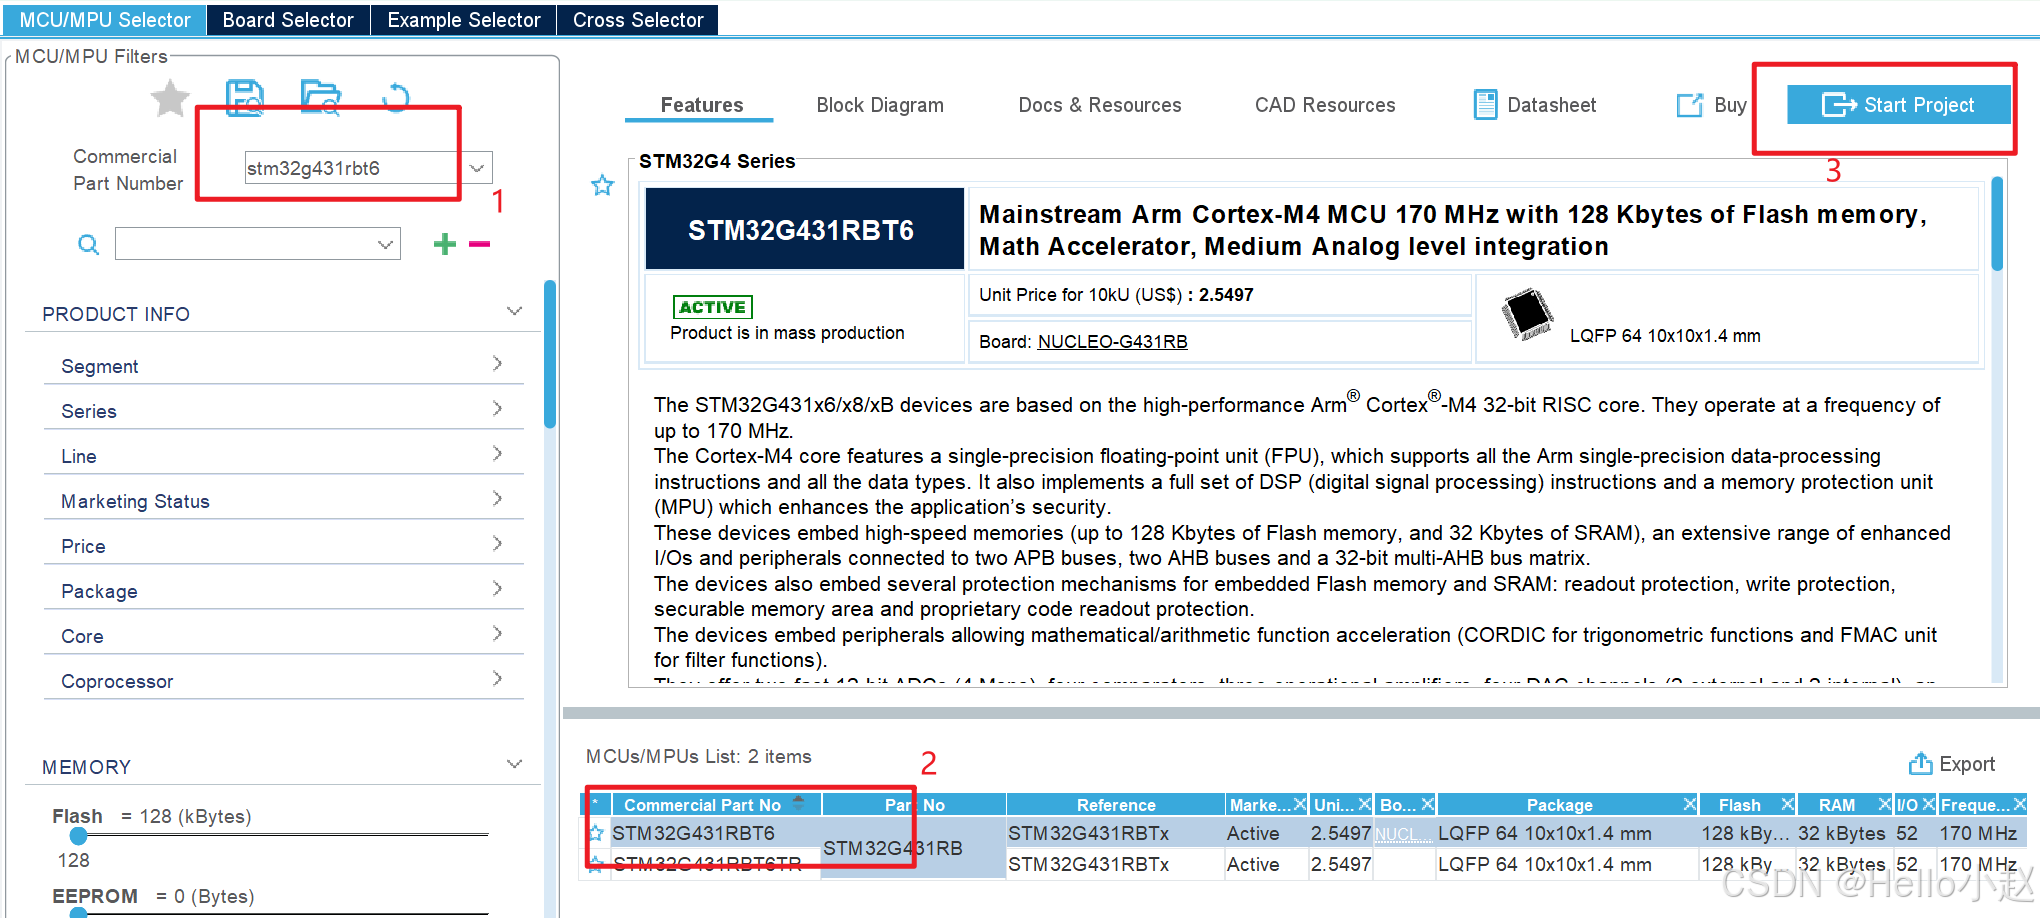This screenshot has width=2040, height=918.
Task: Remove the Package column using its X
Action: tap(1689, 804)
